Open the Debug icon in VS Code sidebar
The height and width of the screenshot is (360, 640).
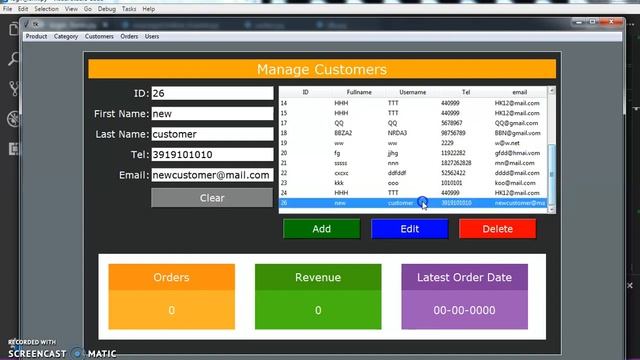(13, 119)
